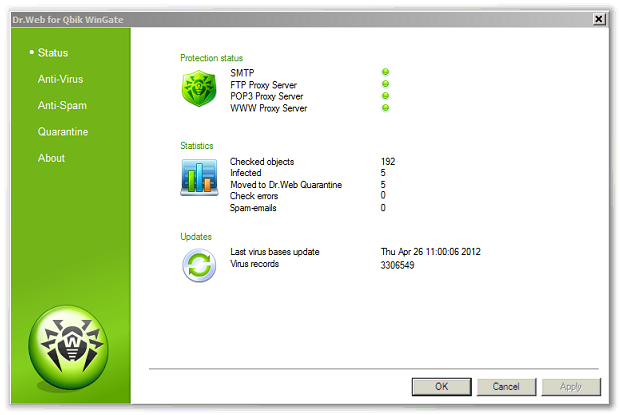Viewport: 620px width, 415px height.
Task: Open the About page
Action: (x=51, y=158)
